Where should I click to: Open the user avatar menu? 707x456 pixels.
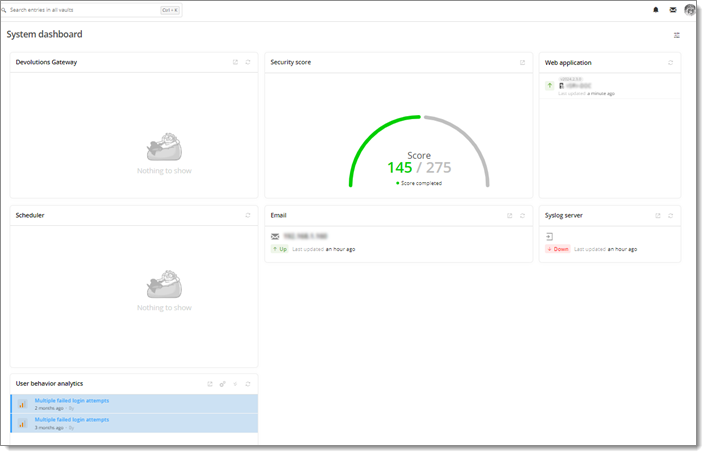click(690, 10)
